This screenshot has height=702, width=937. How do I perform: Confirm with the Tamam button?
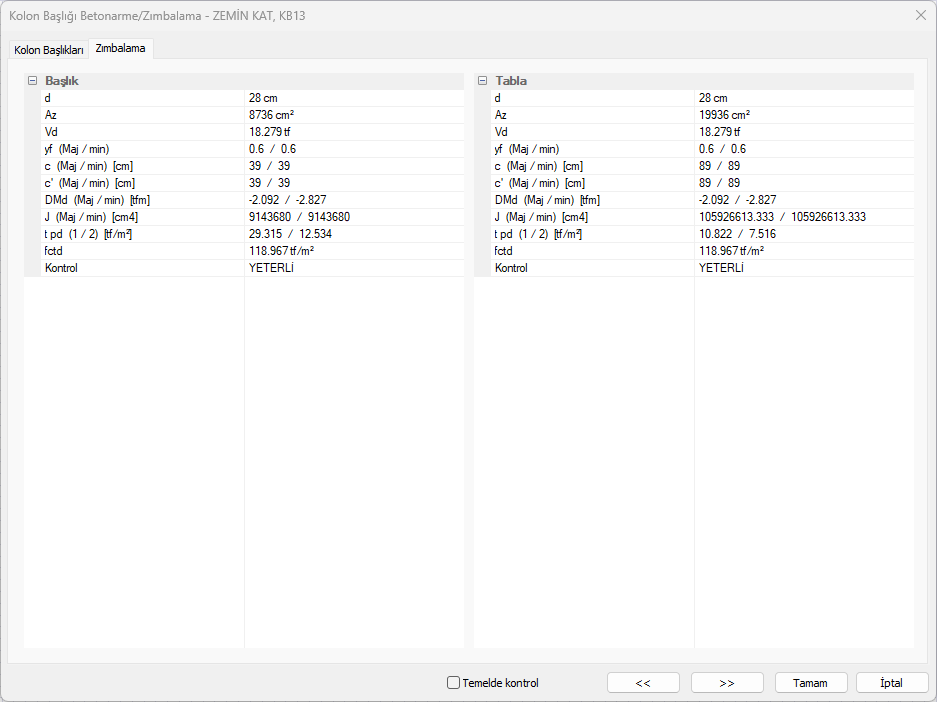click(x=810, y=683)
